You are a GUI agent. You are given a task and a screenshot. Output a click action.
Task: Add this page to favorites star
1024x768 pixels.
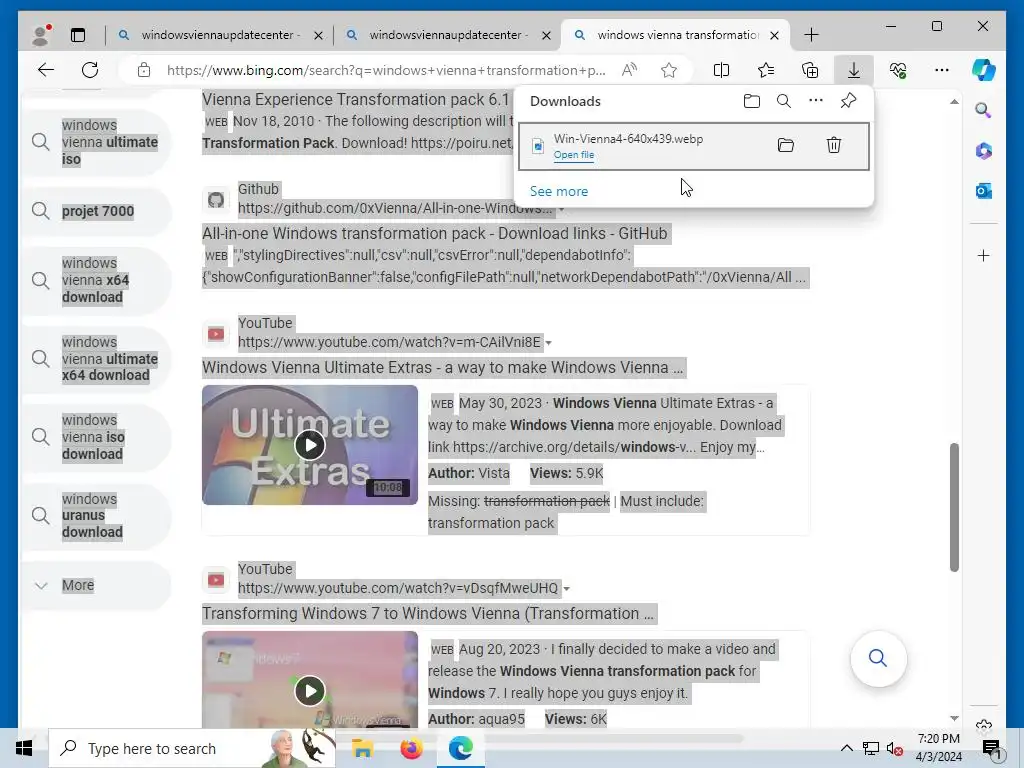[x=669, y=70]
